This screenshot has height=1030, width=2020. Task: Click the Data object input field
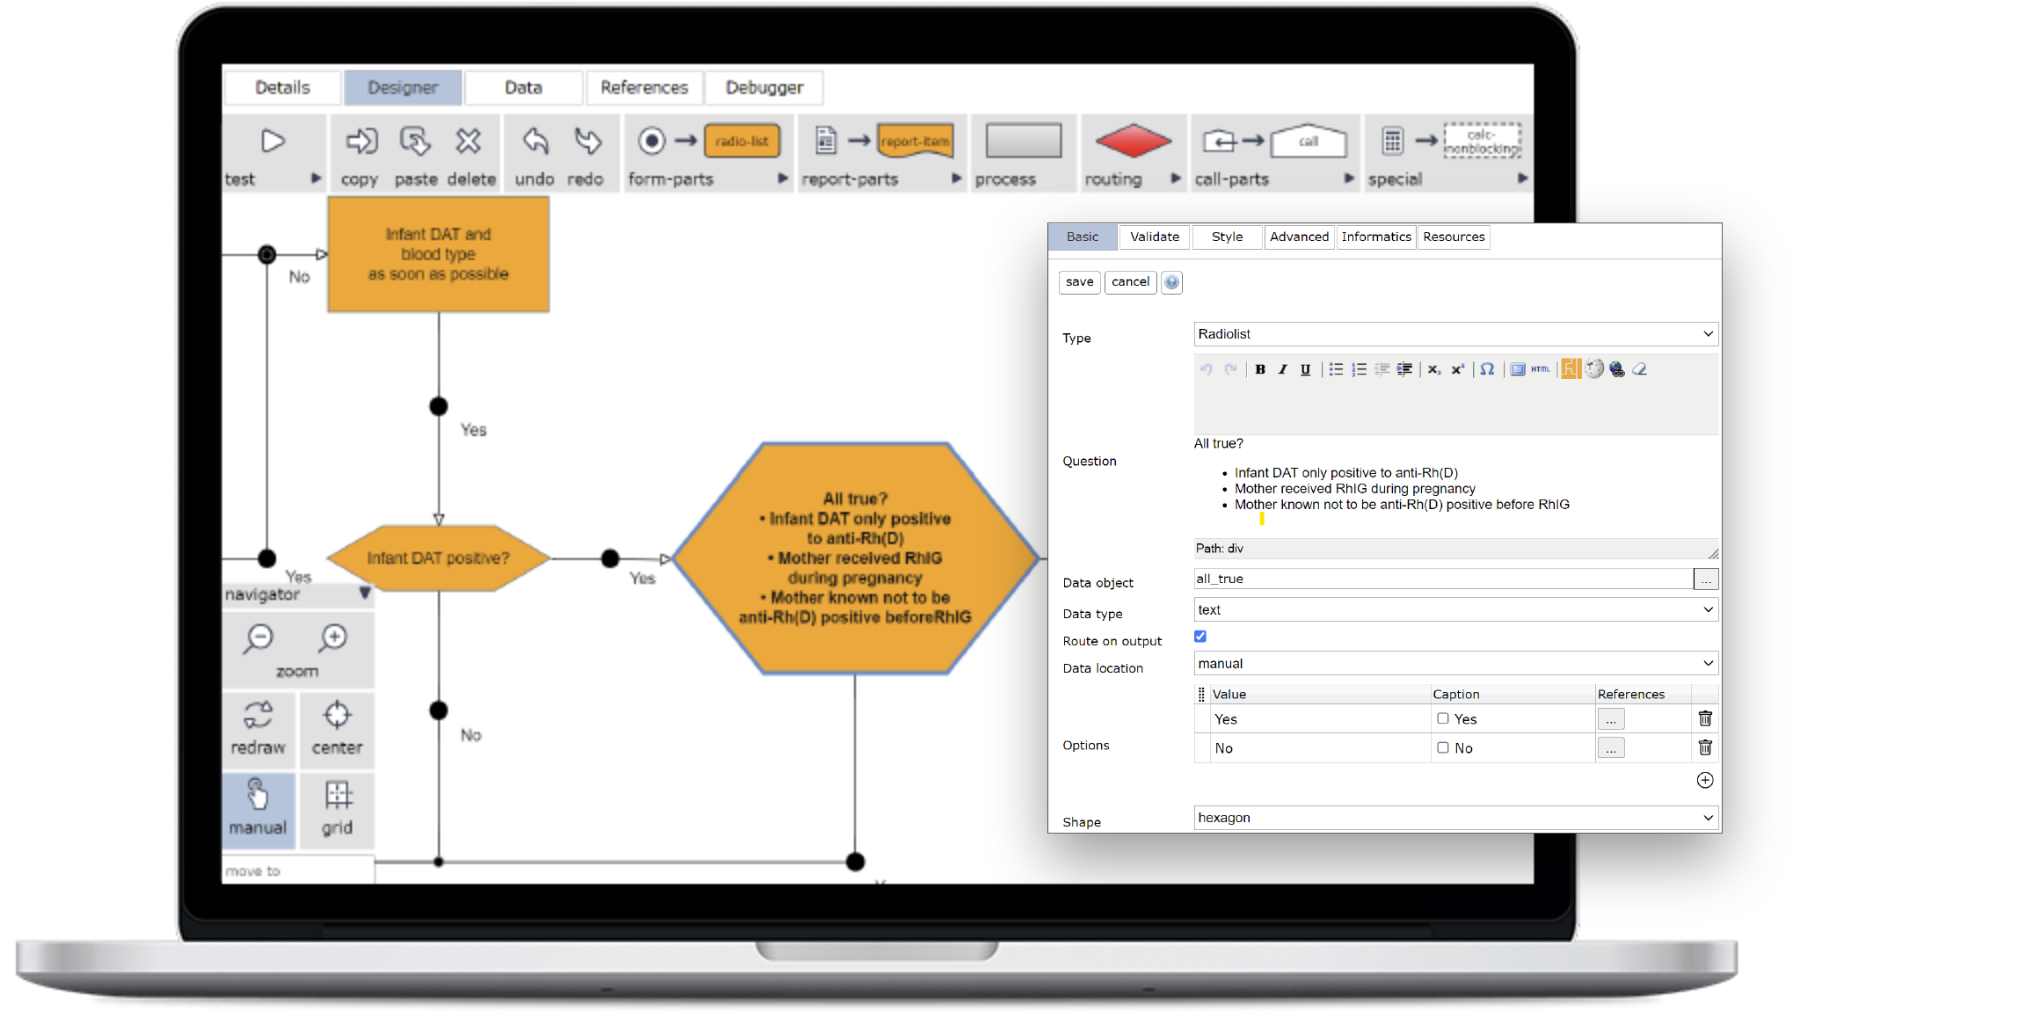(1441, 579)
